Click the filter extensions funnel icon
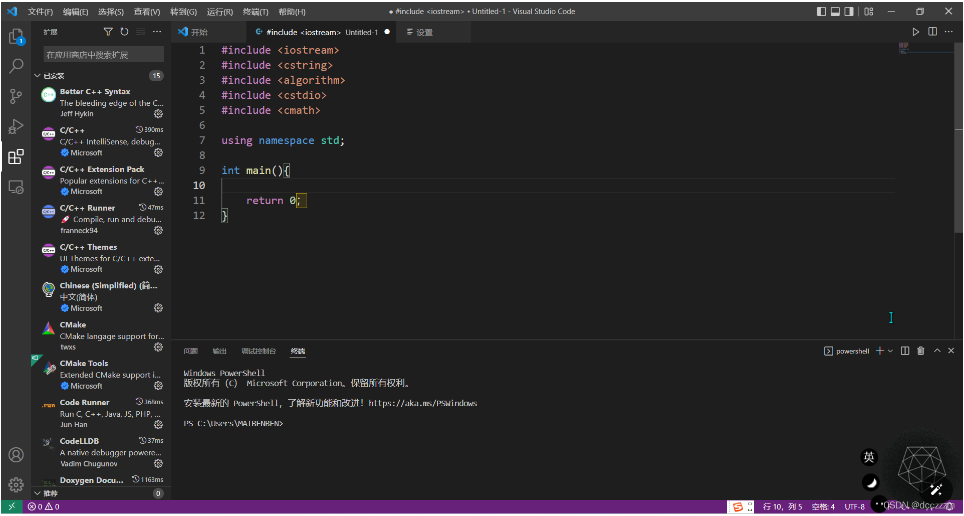Screen dimensions: 964x516 [108, 31]
